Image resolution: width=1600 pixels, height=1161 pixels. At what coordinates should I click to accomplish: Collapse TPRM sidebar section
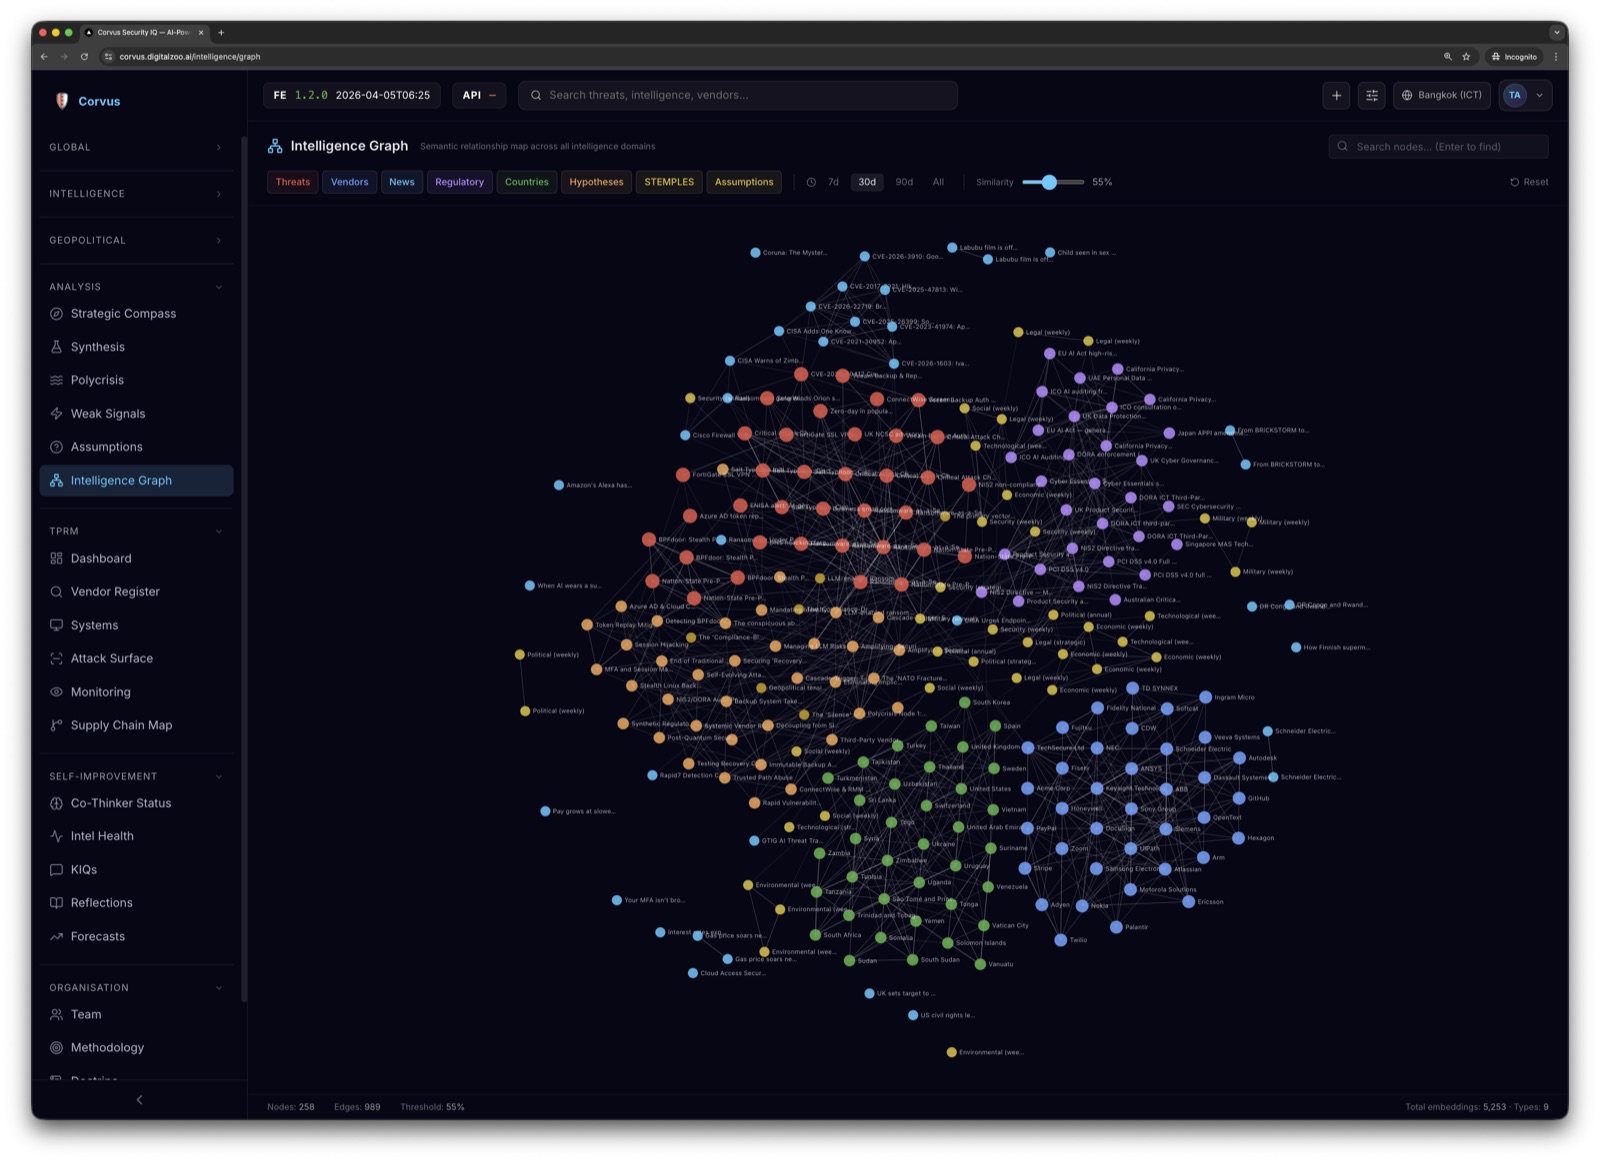tap(136, 532)
